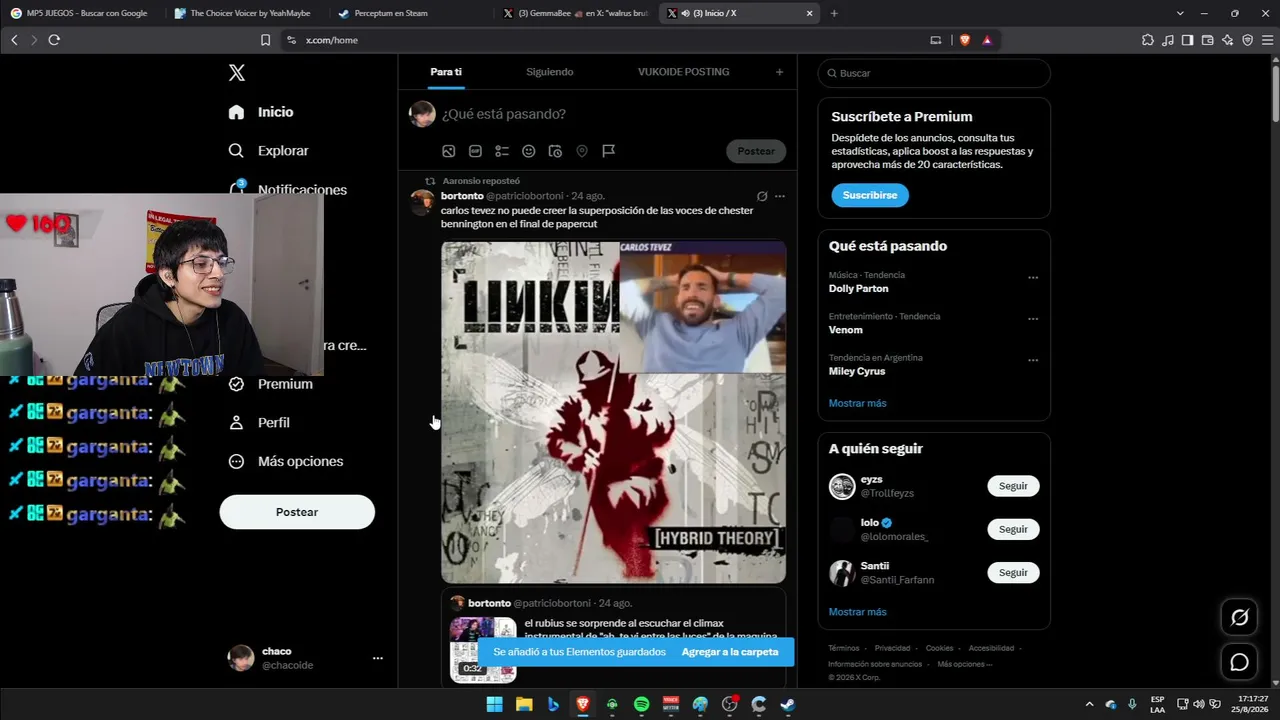Switch to the Perceptum en Steam tab

coord(410,13)
